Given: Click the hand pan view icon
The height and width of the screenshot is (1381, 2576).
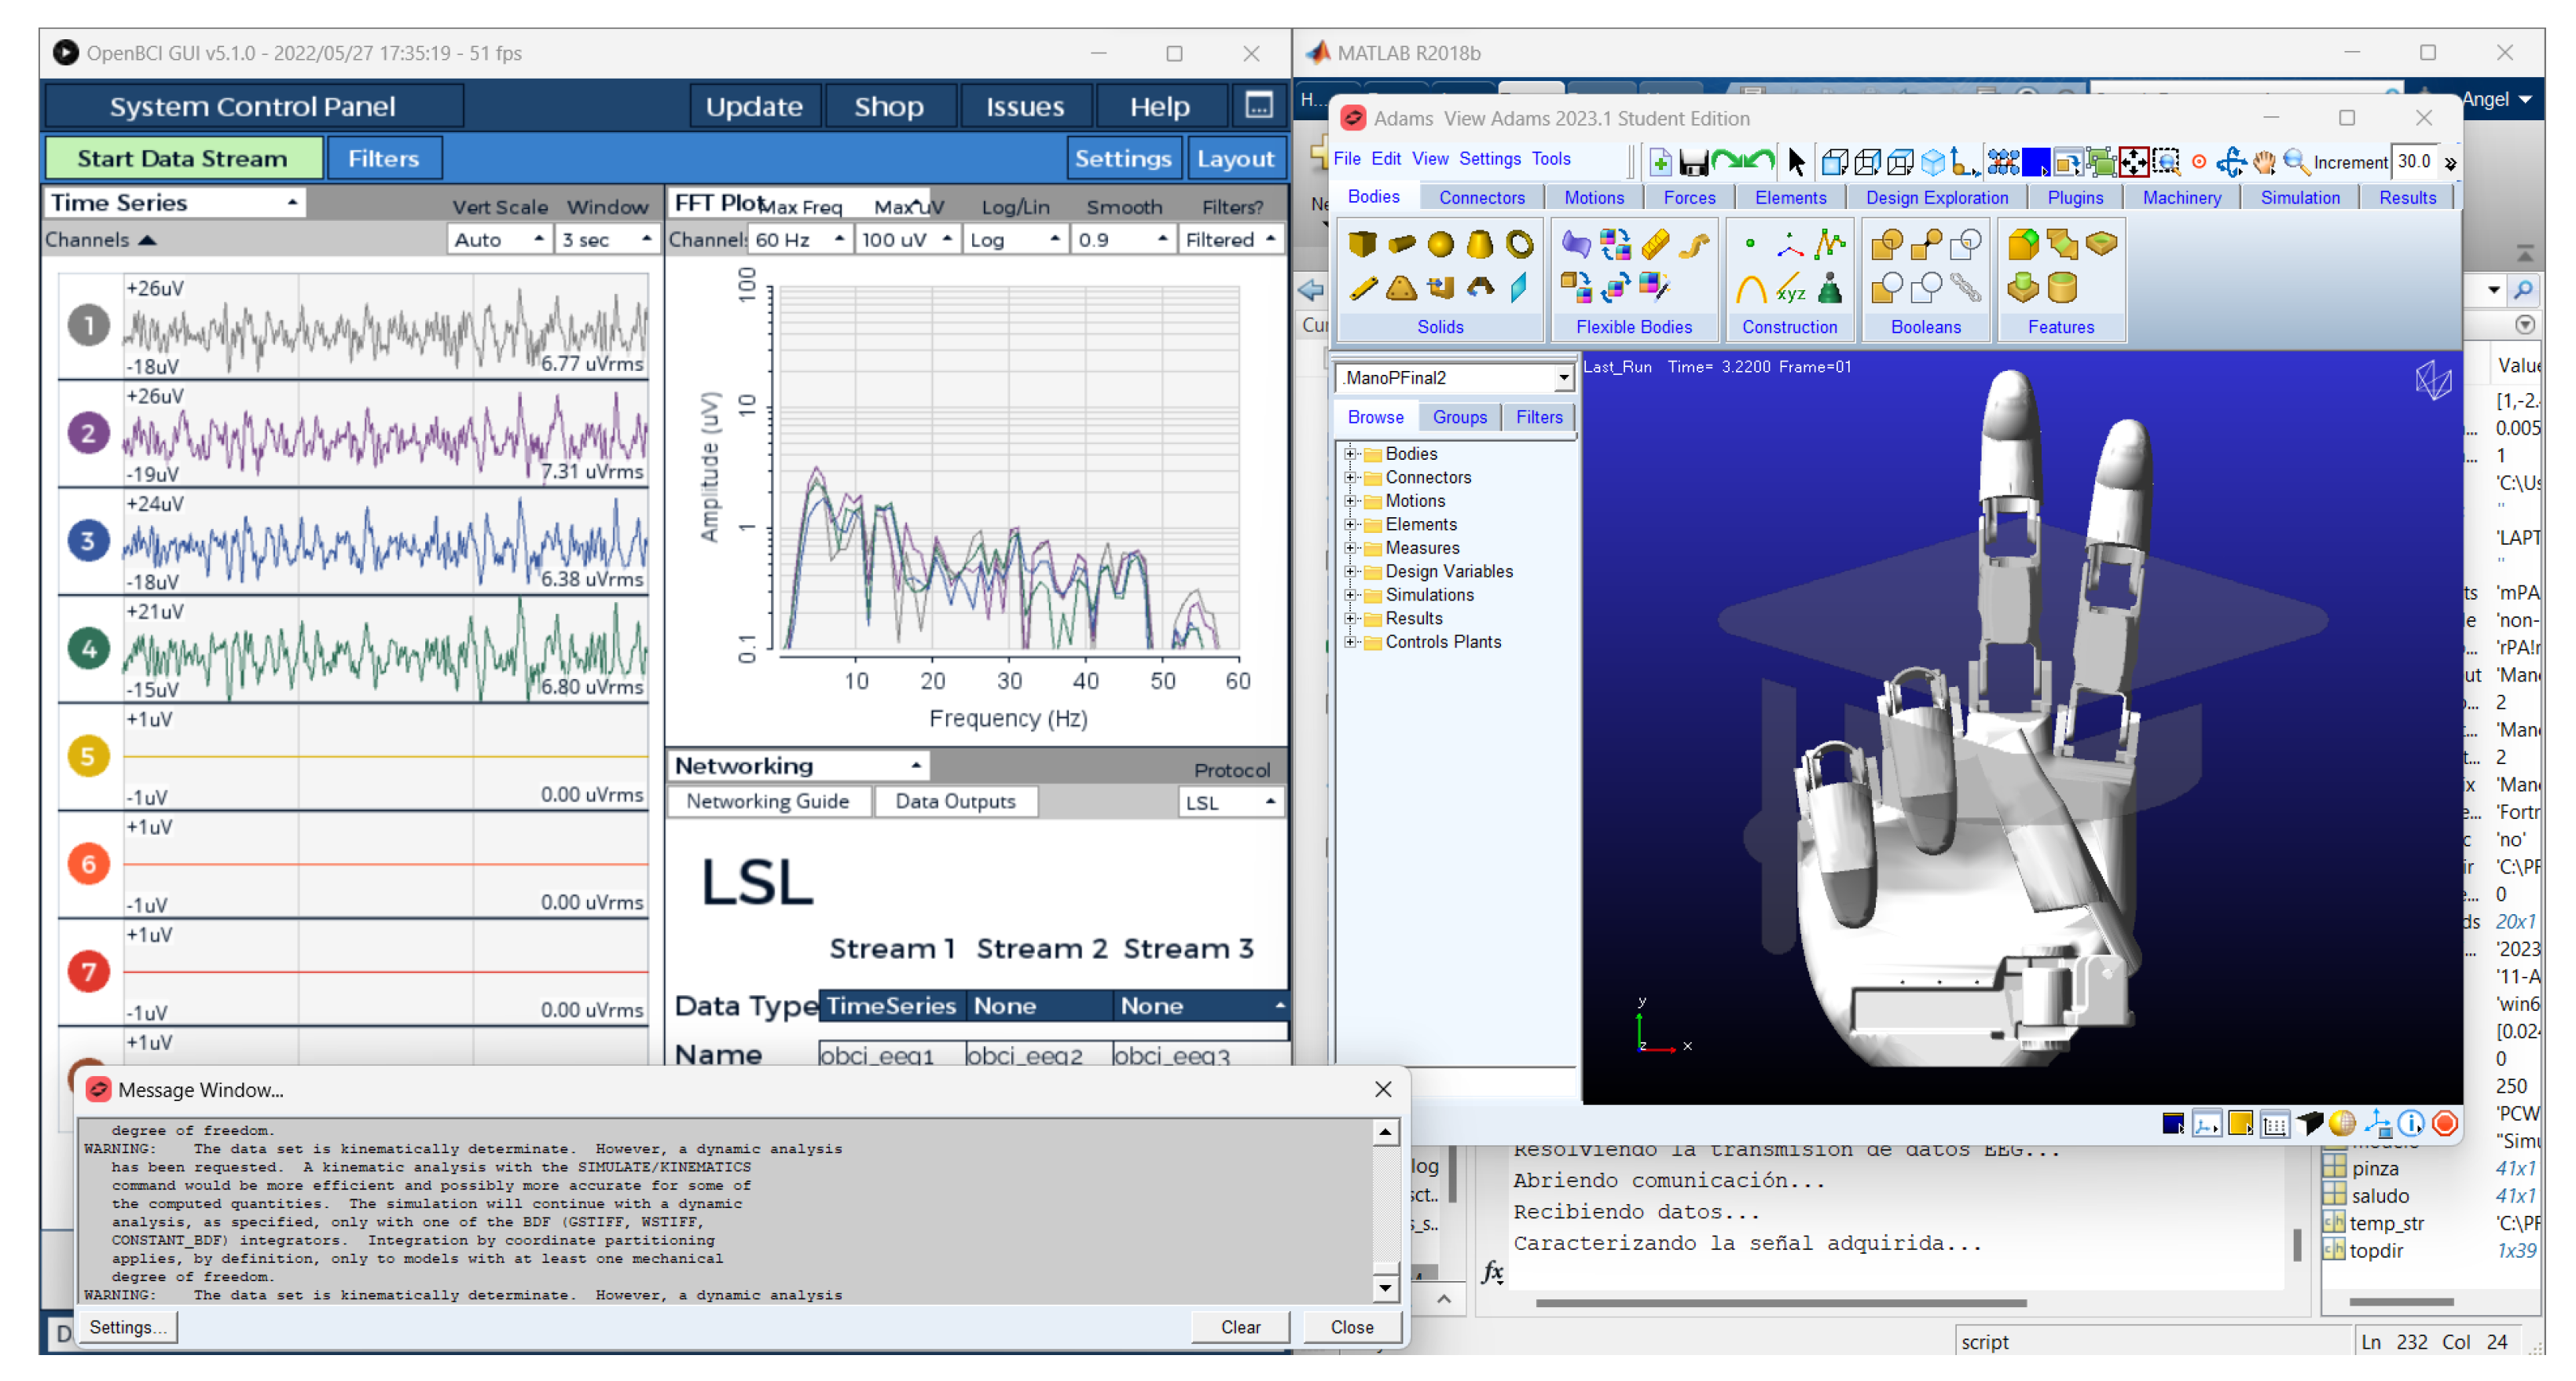Looking at the screenshot, I should 2264,162.
